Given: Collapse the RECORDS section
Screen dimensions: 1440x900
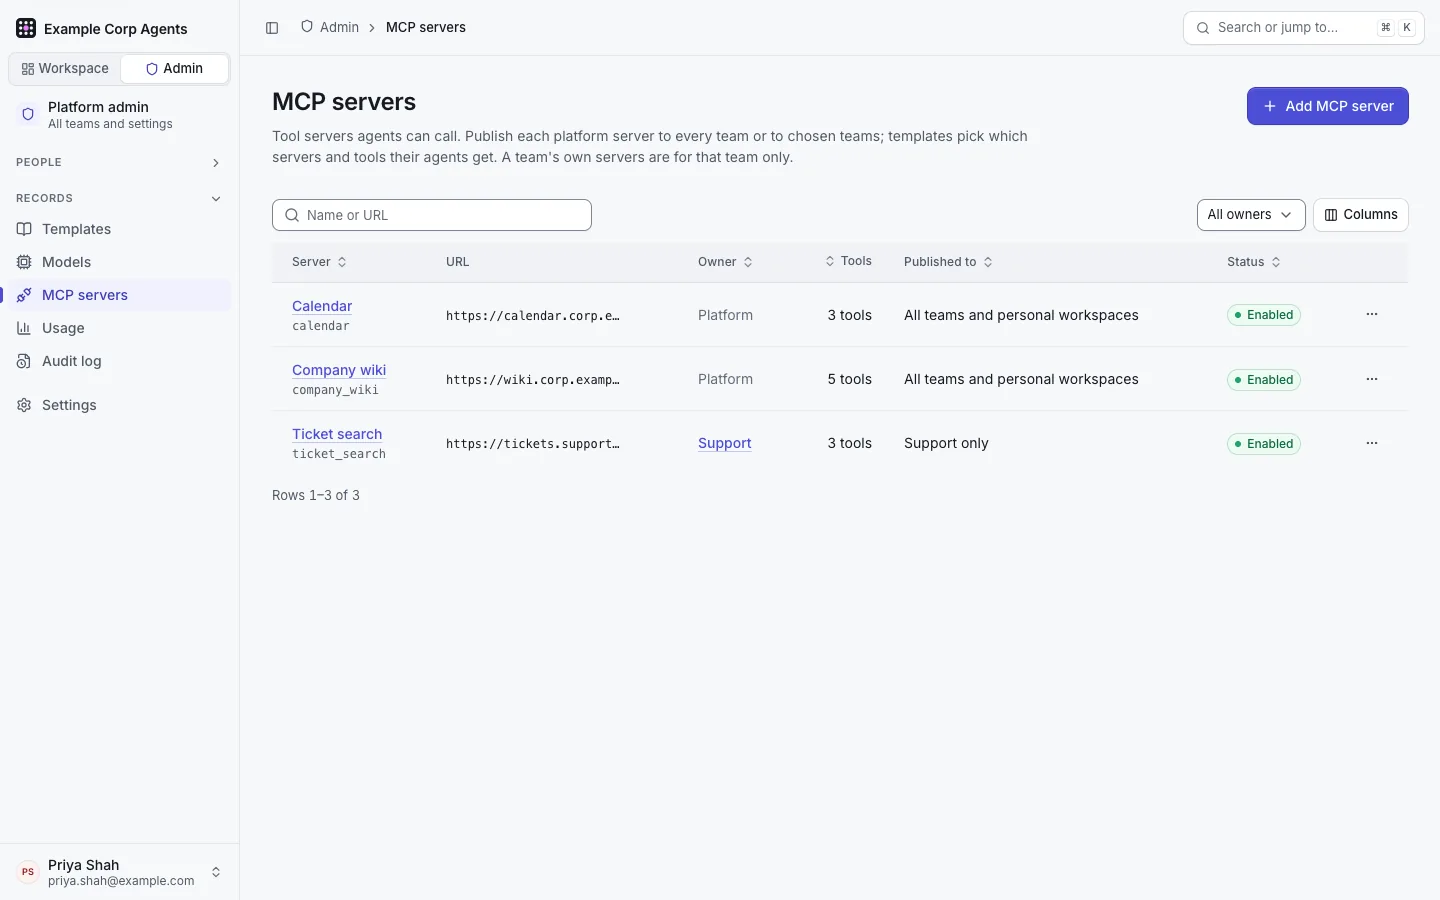Looking at the screenshot, I should tap(120, 198).
